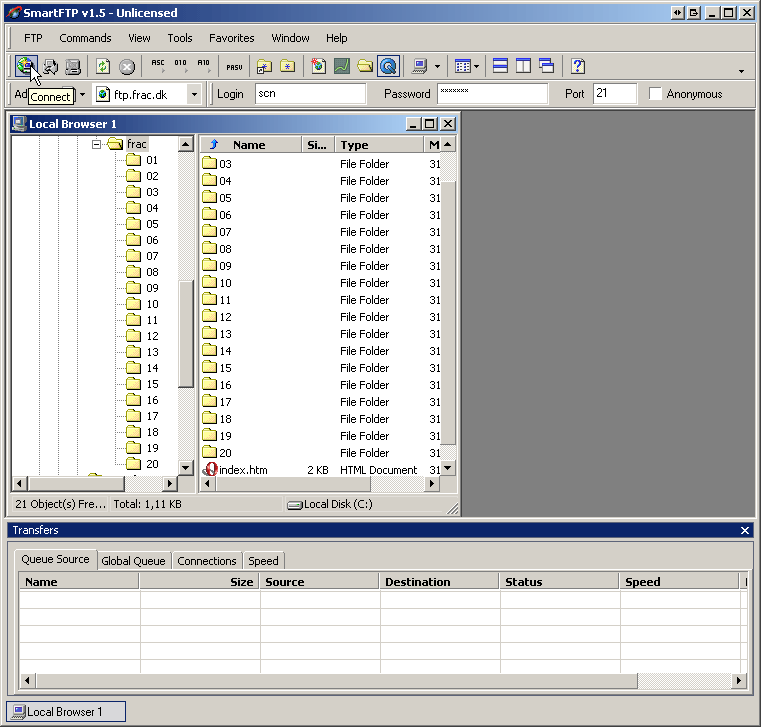Open the FTP menu
The image size is (761, 727).
pyautogui.click(x=33, y=38)
